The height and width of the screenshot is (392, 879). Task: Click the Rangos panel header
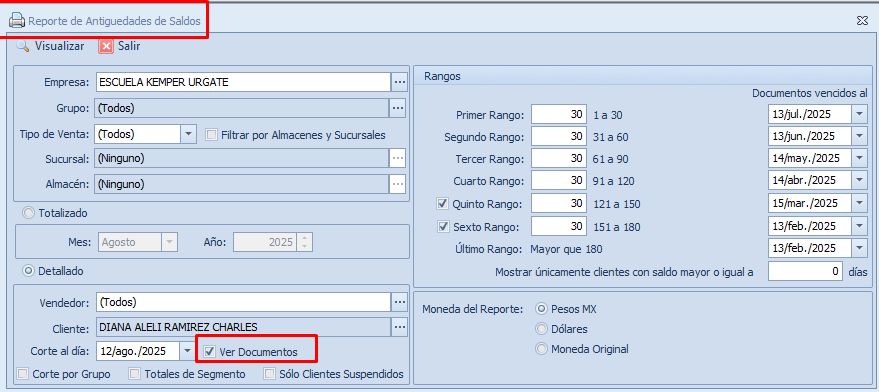tap(642, 76)
